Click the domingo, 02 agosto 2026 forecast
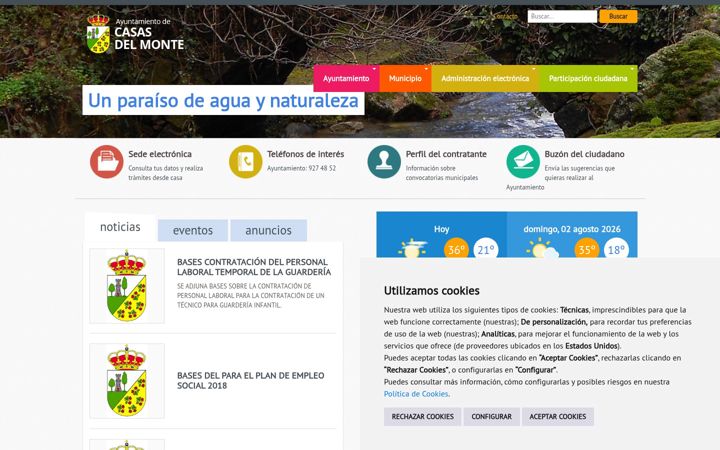The height and width of the screenshot is (450, 720). pos(572,235)
